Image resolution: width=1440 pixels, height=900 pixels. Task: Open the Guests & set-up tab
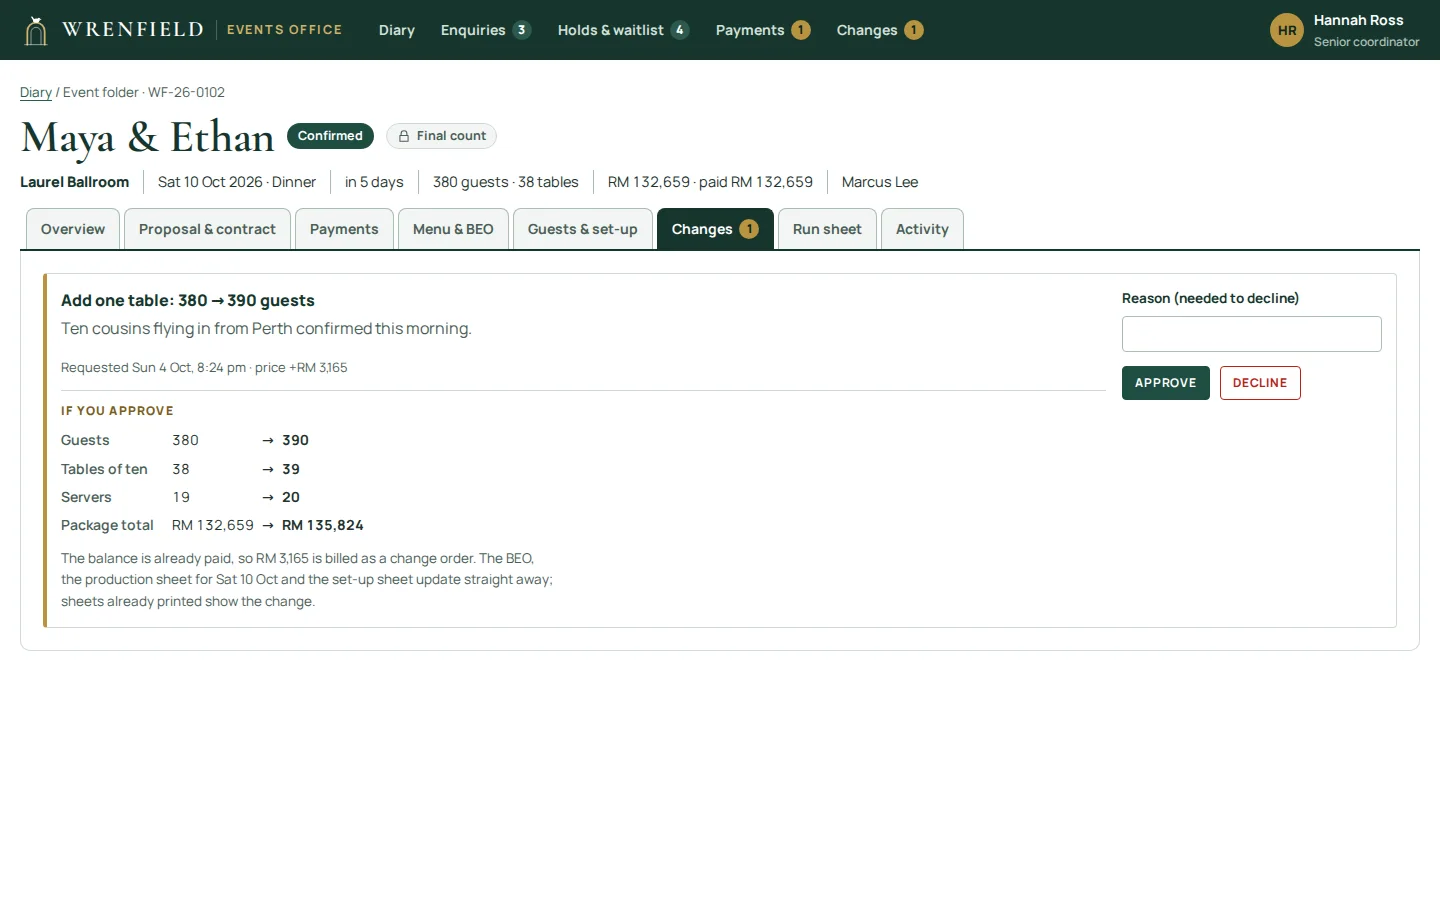583,229
